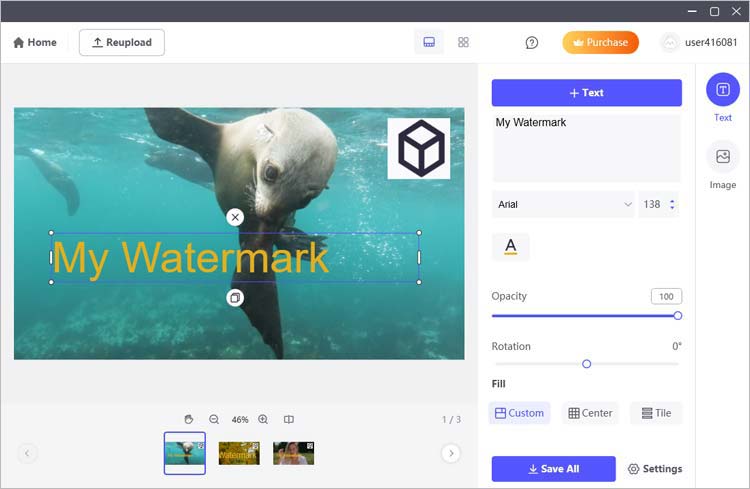The width and height of the screenshot is (750, 489).
Task: Open the text color picker A icon
Action: [x=510, y=247]
